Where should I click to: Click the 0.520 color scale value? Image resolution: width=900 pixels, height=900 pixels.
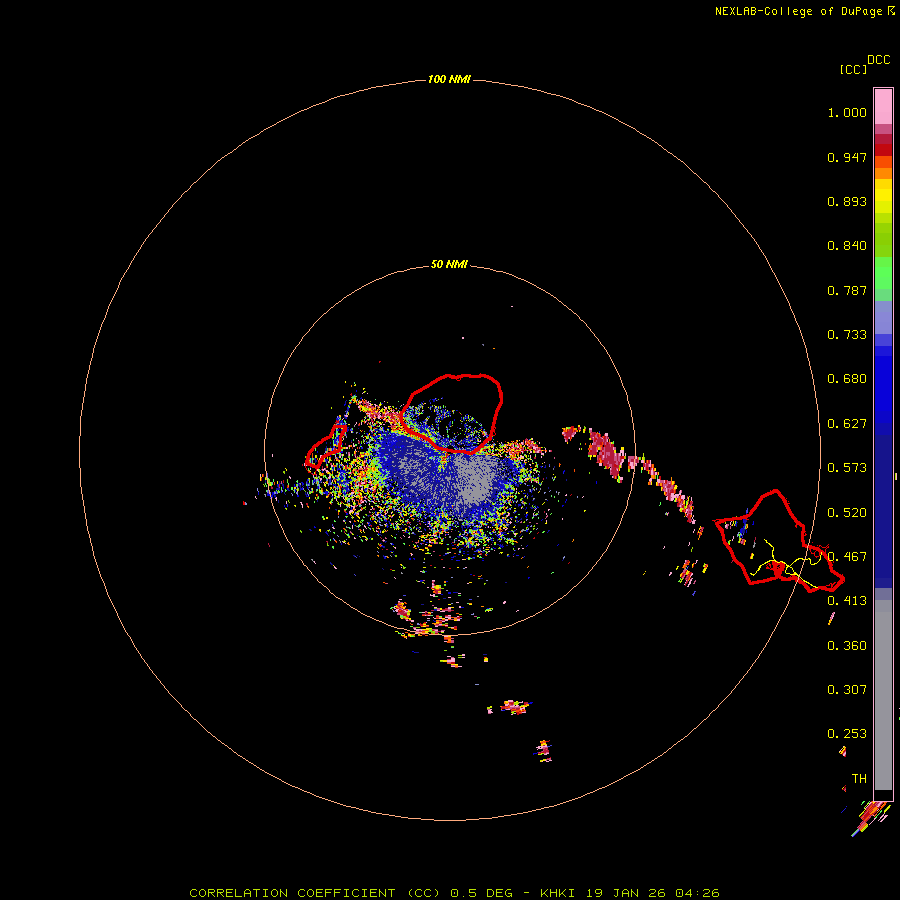coord(847,513)
